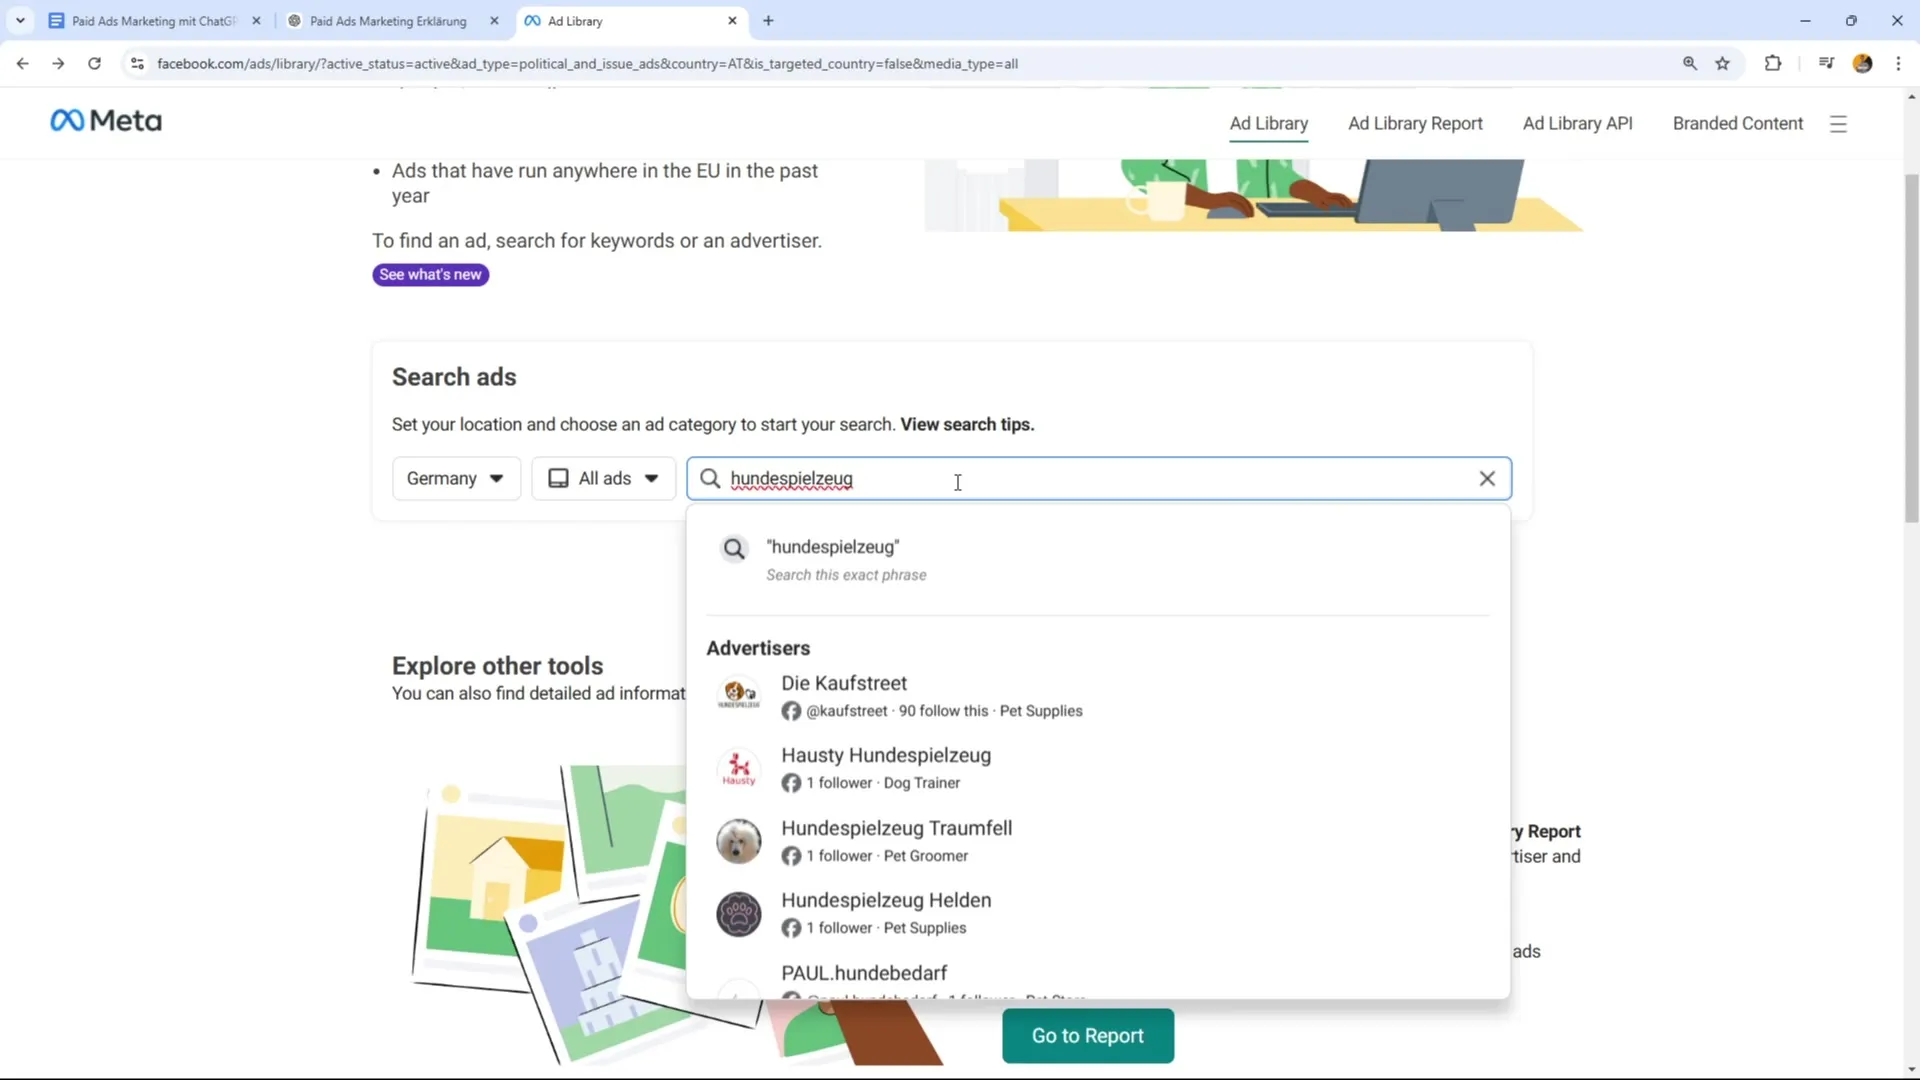This screenshot has height=1080, width=1920.
Task: Open the All ads category dropdown
Action: [x=604, y=479]
